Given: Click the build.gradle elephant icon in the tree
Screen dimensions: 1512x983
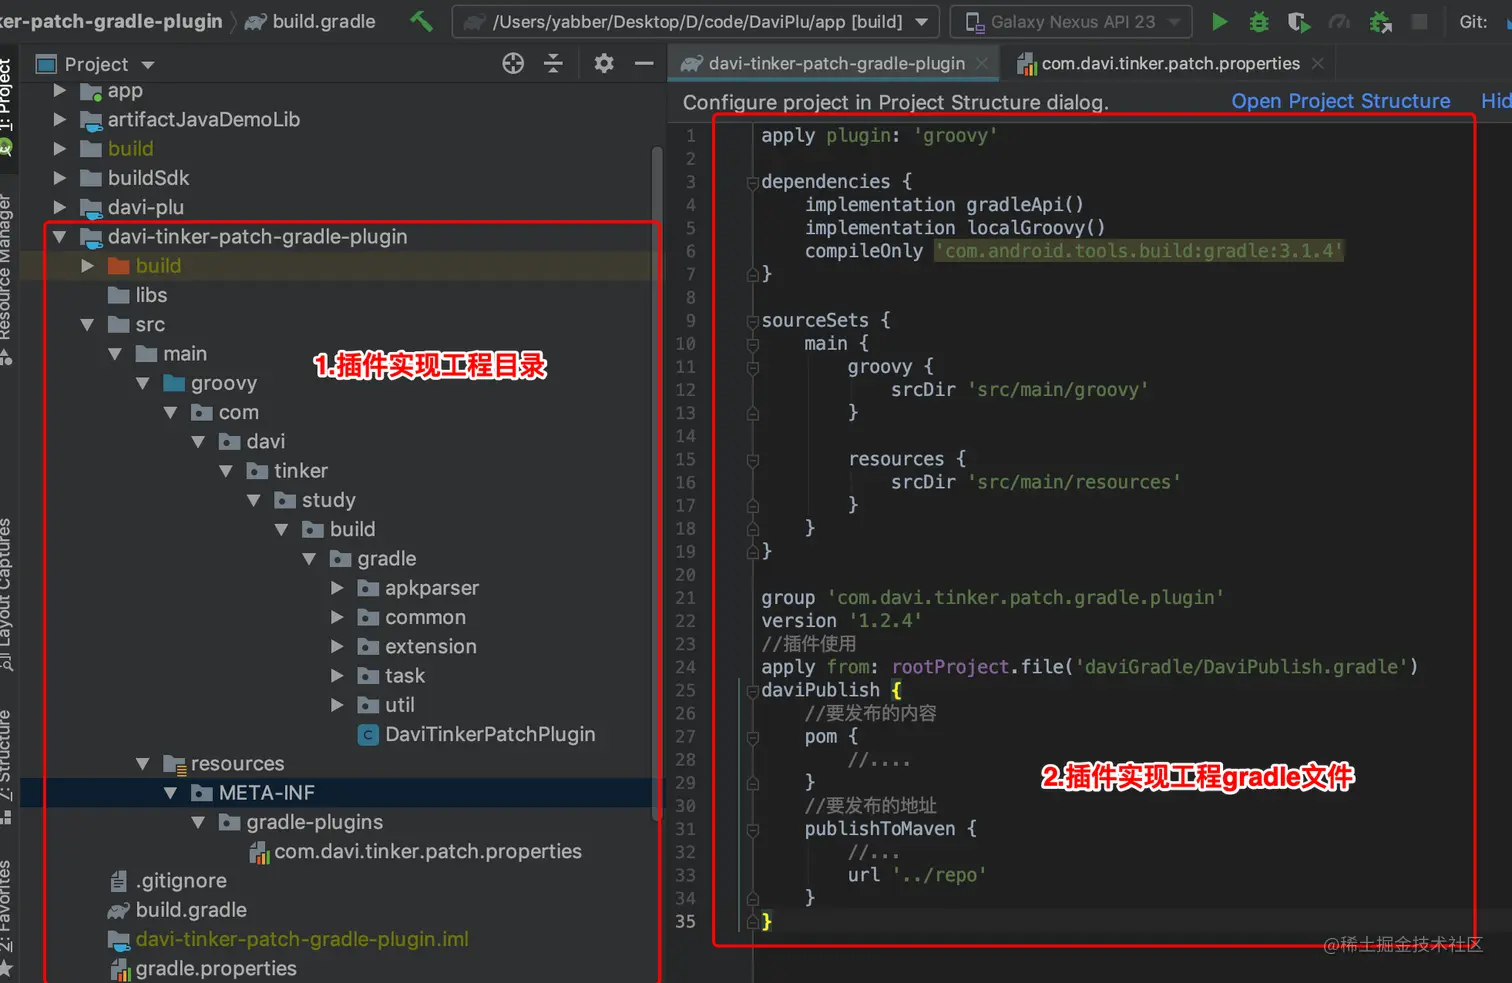Looking at the screenshot, I should coord(119,910).
